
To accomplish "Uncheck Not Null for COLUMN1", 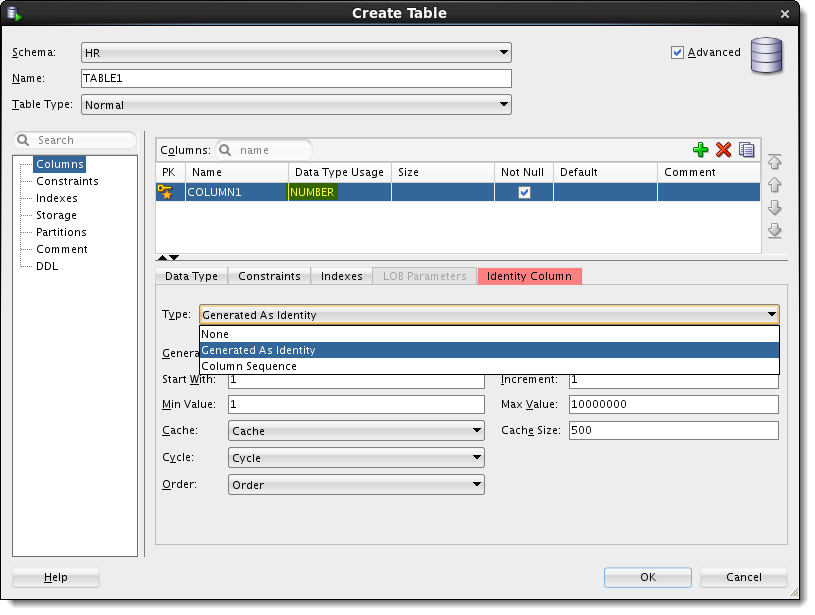I will coord(524,192).
